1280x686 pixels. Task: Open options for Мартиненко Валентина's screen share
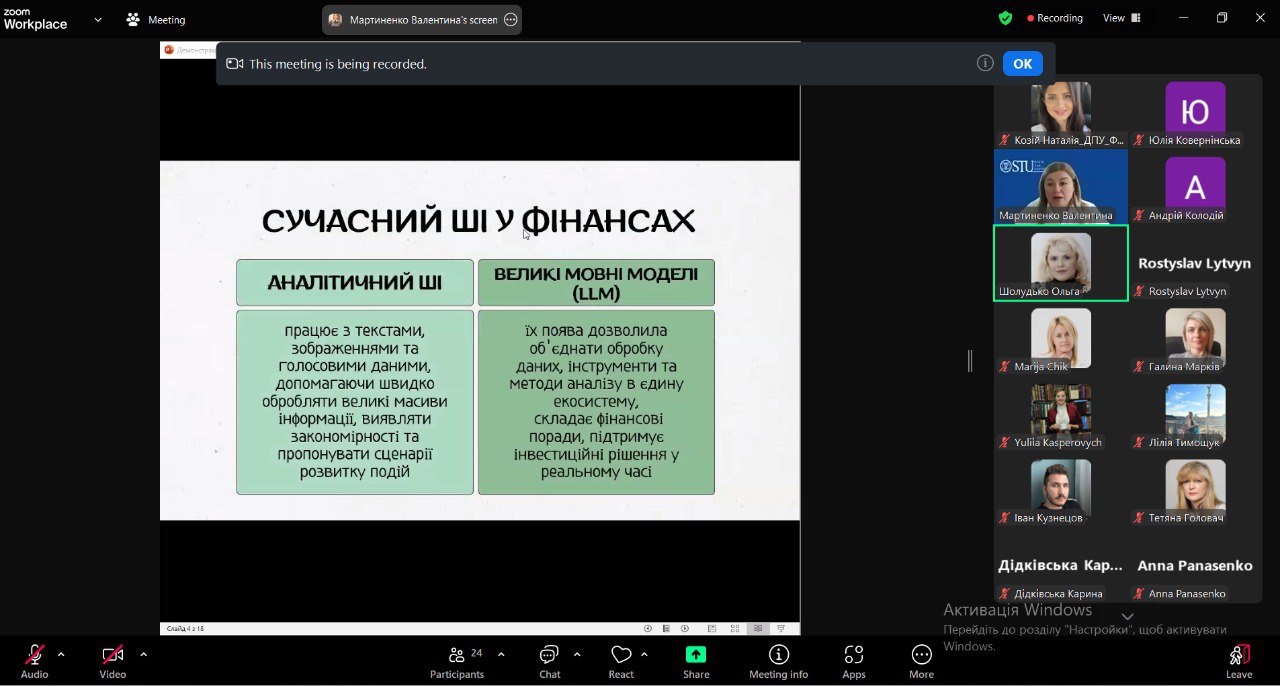(511, 20)
